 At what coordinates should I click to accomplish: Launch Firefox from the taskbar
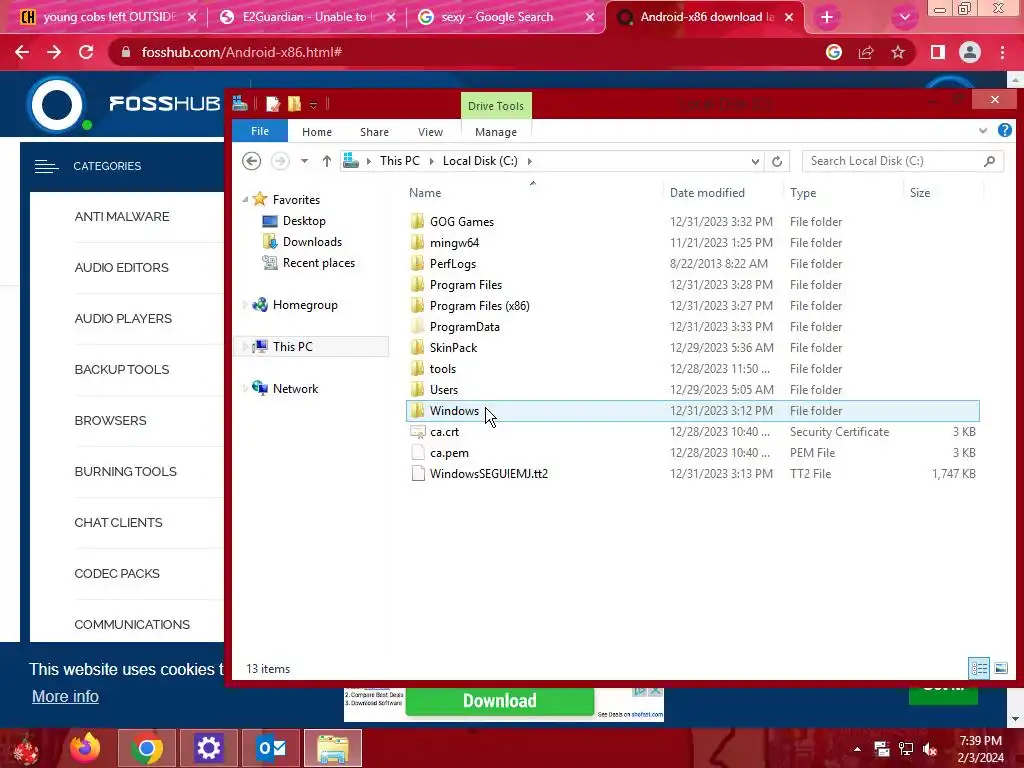point(85,748)
